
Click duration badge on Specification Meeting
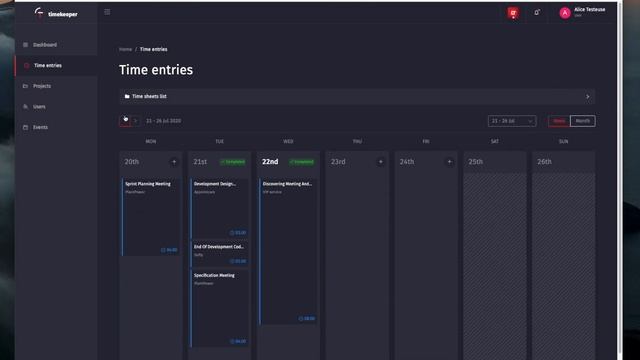point(238,341)
